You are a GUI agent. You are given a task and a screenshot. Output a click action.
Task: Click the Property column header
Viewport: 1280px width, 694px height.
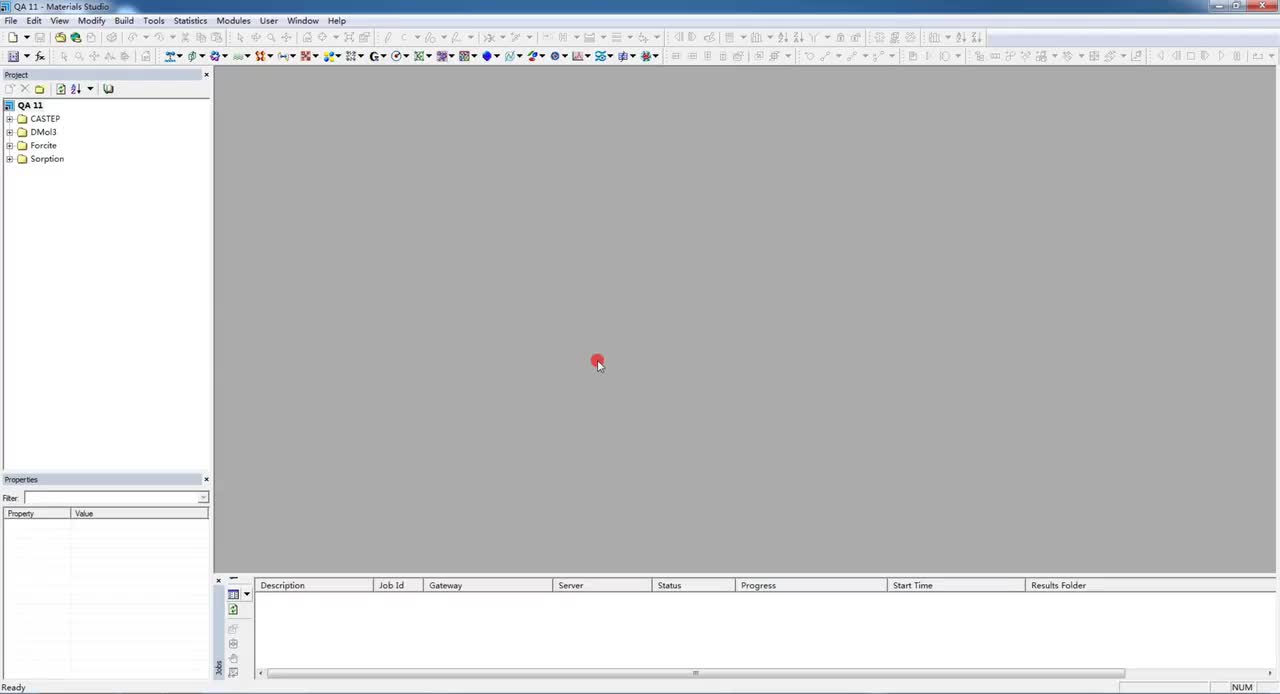pyautogui.click(x=37, y=514)
